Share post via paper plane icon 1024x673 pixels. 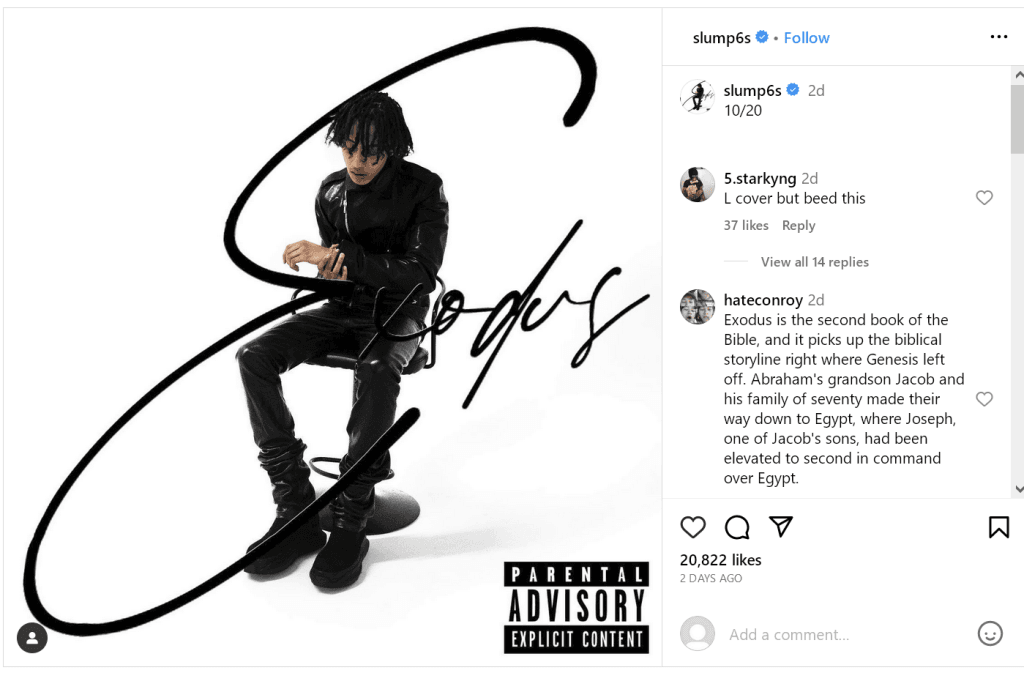pyautogui.click(x=780, y=526)
